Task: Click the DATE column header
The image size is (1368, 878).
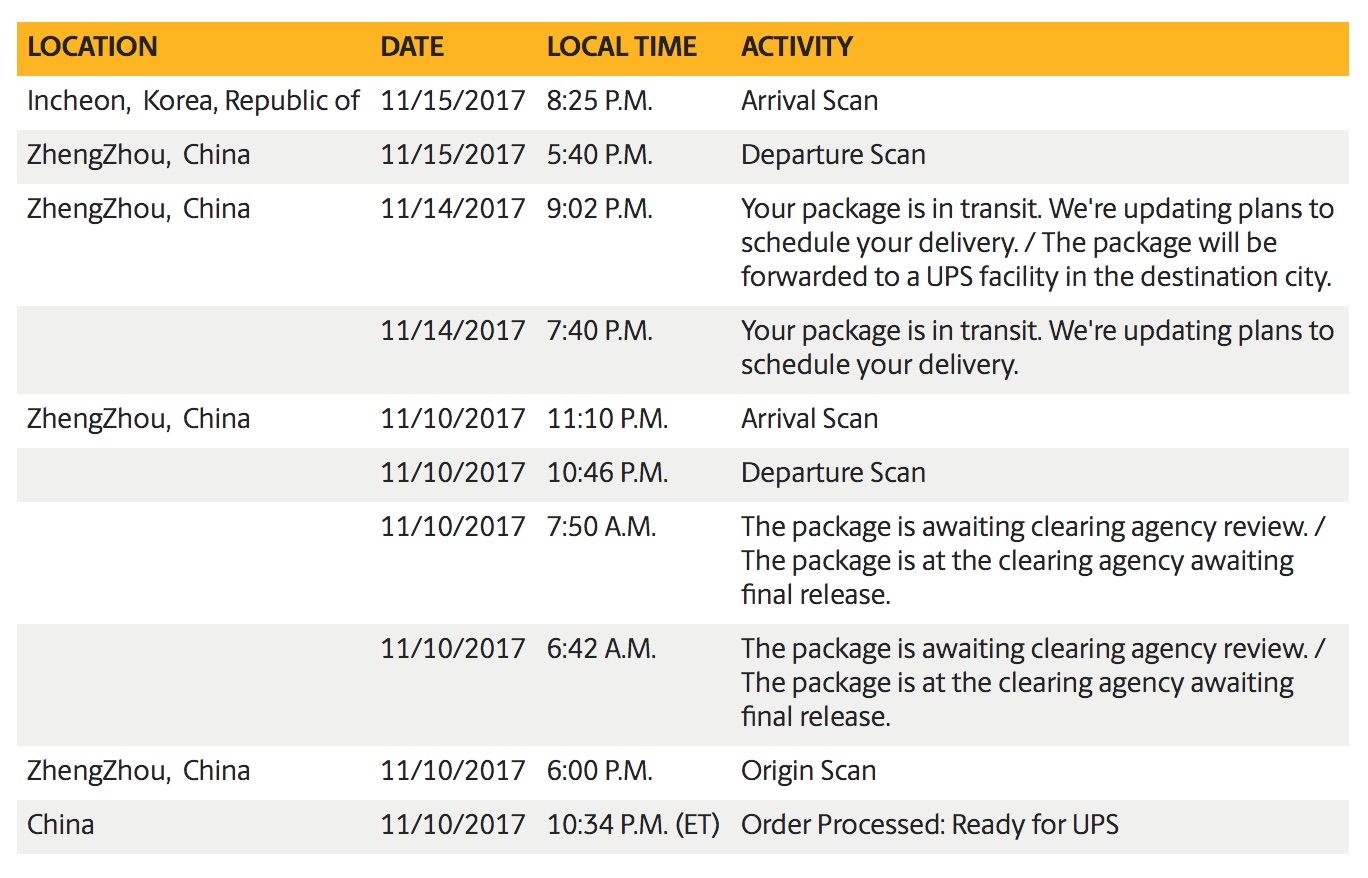Action: [x=412, y=47]
